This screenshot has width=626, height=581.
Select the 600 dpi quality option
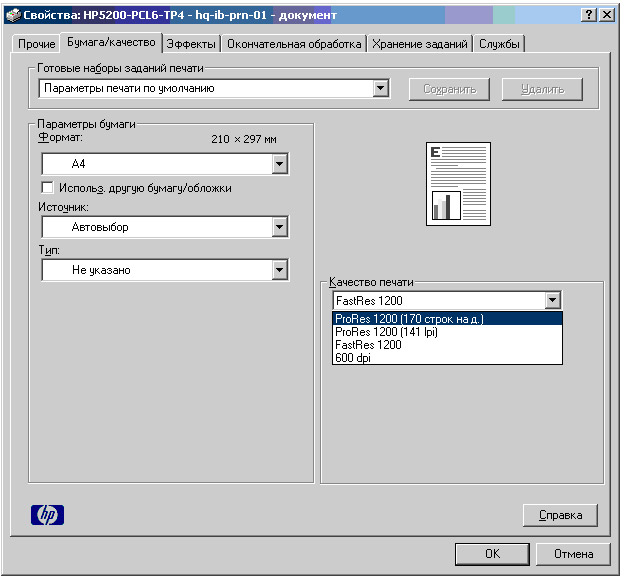[x=447, y=357]
